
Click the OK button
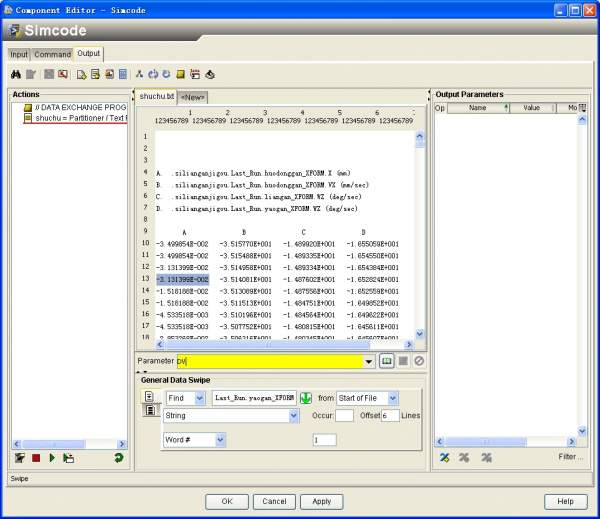227,501
